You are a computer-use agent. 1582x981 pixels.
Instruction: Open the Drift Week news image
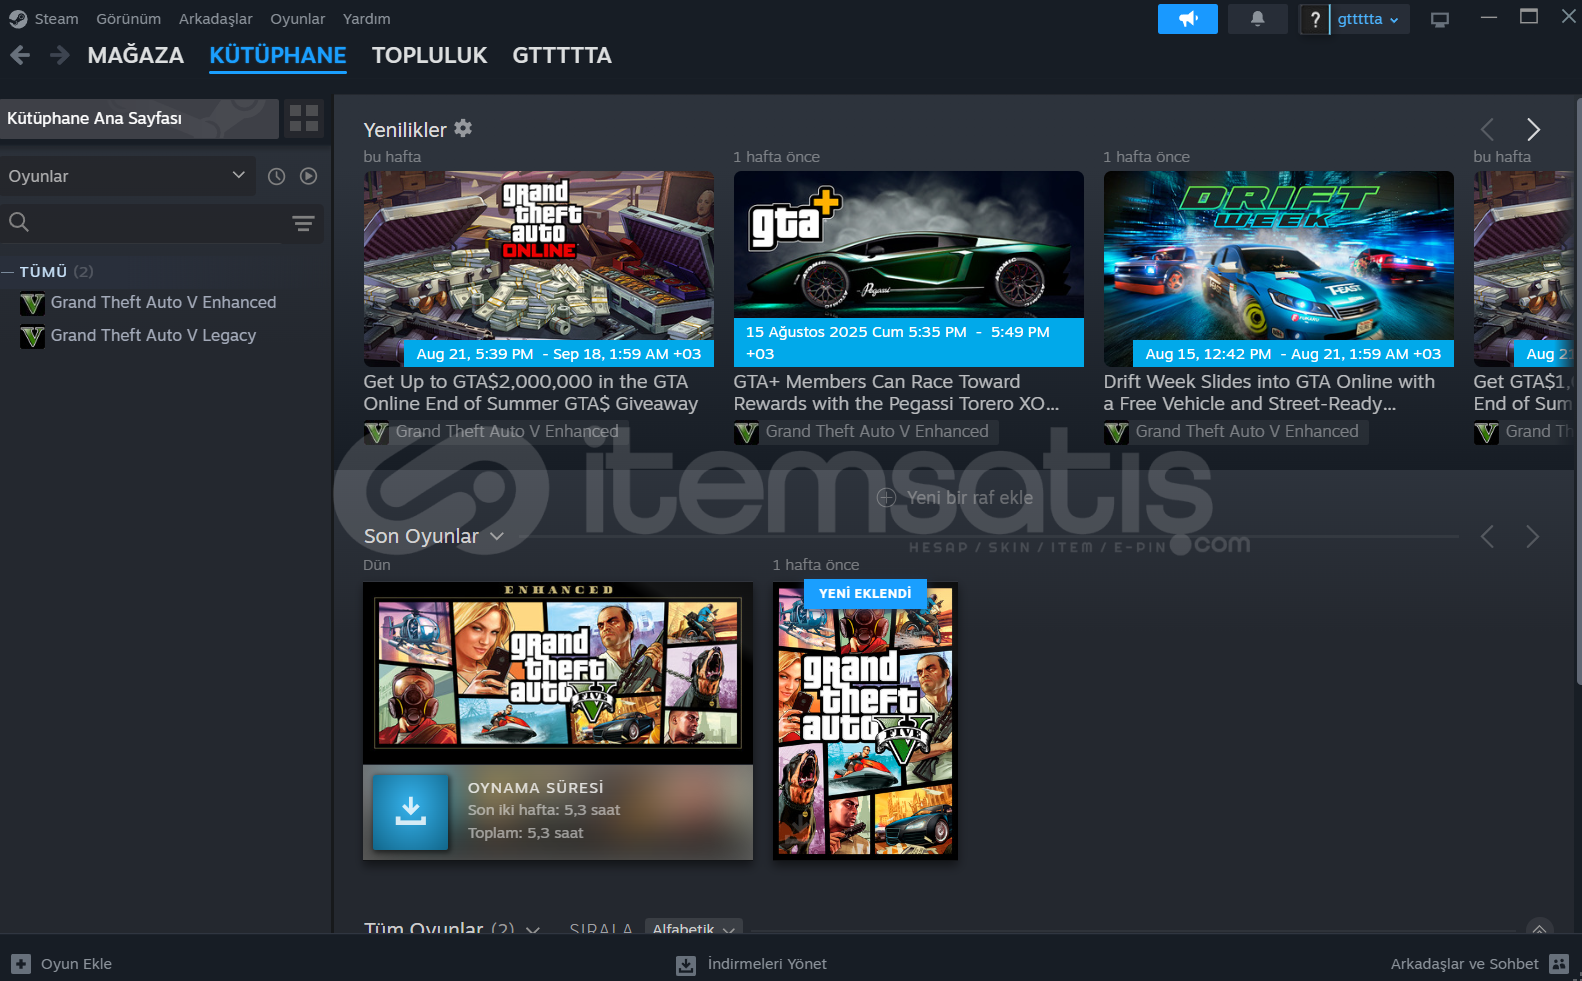[x=1278, y=268]
